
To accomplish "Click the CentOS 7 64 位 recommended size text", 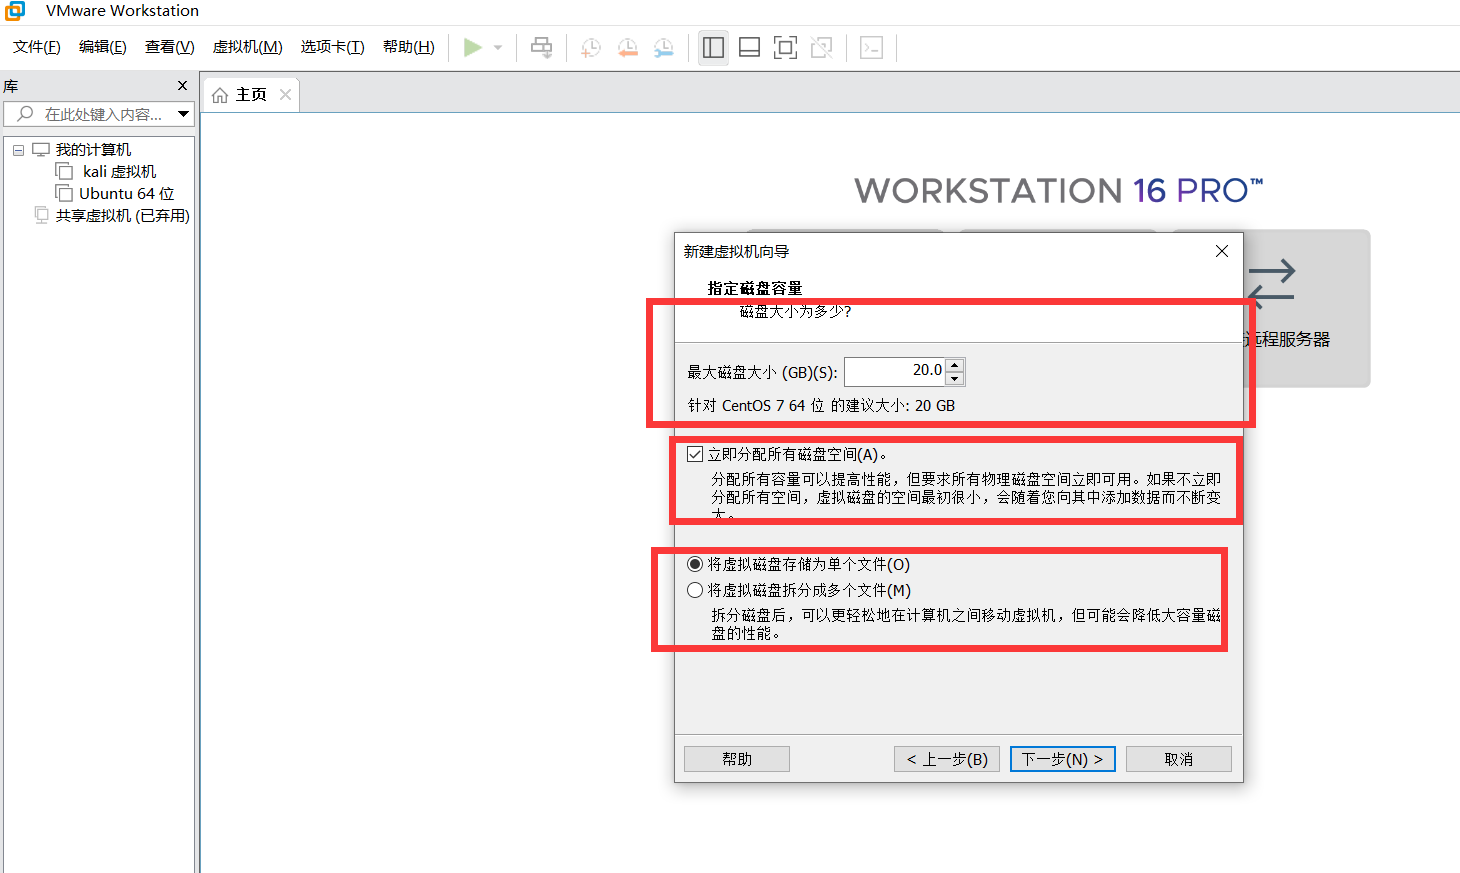I will [821, 405].
